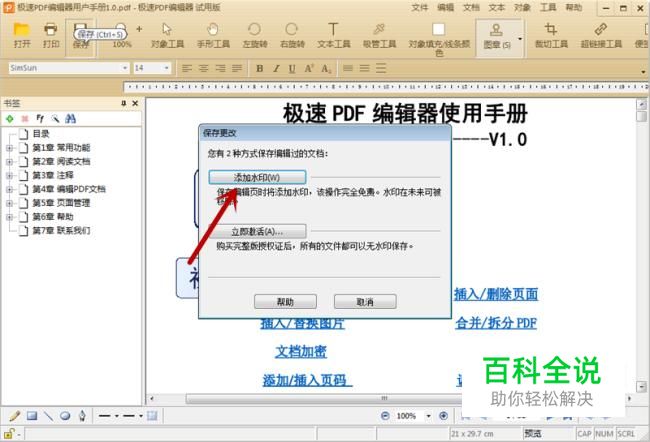Screen dimensions: 650x442
Task: Open the 图章 dropdown arrow
Action: [520, 39]
